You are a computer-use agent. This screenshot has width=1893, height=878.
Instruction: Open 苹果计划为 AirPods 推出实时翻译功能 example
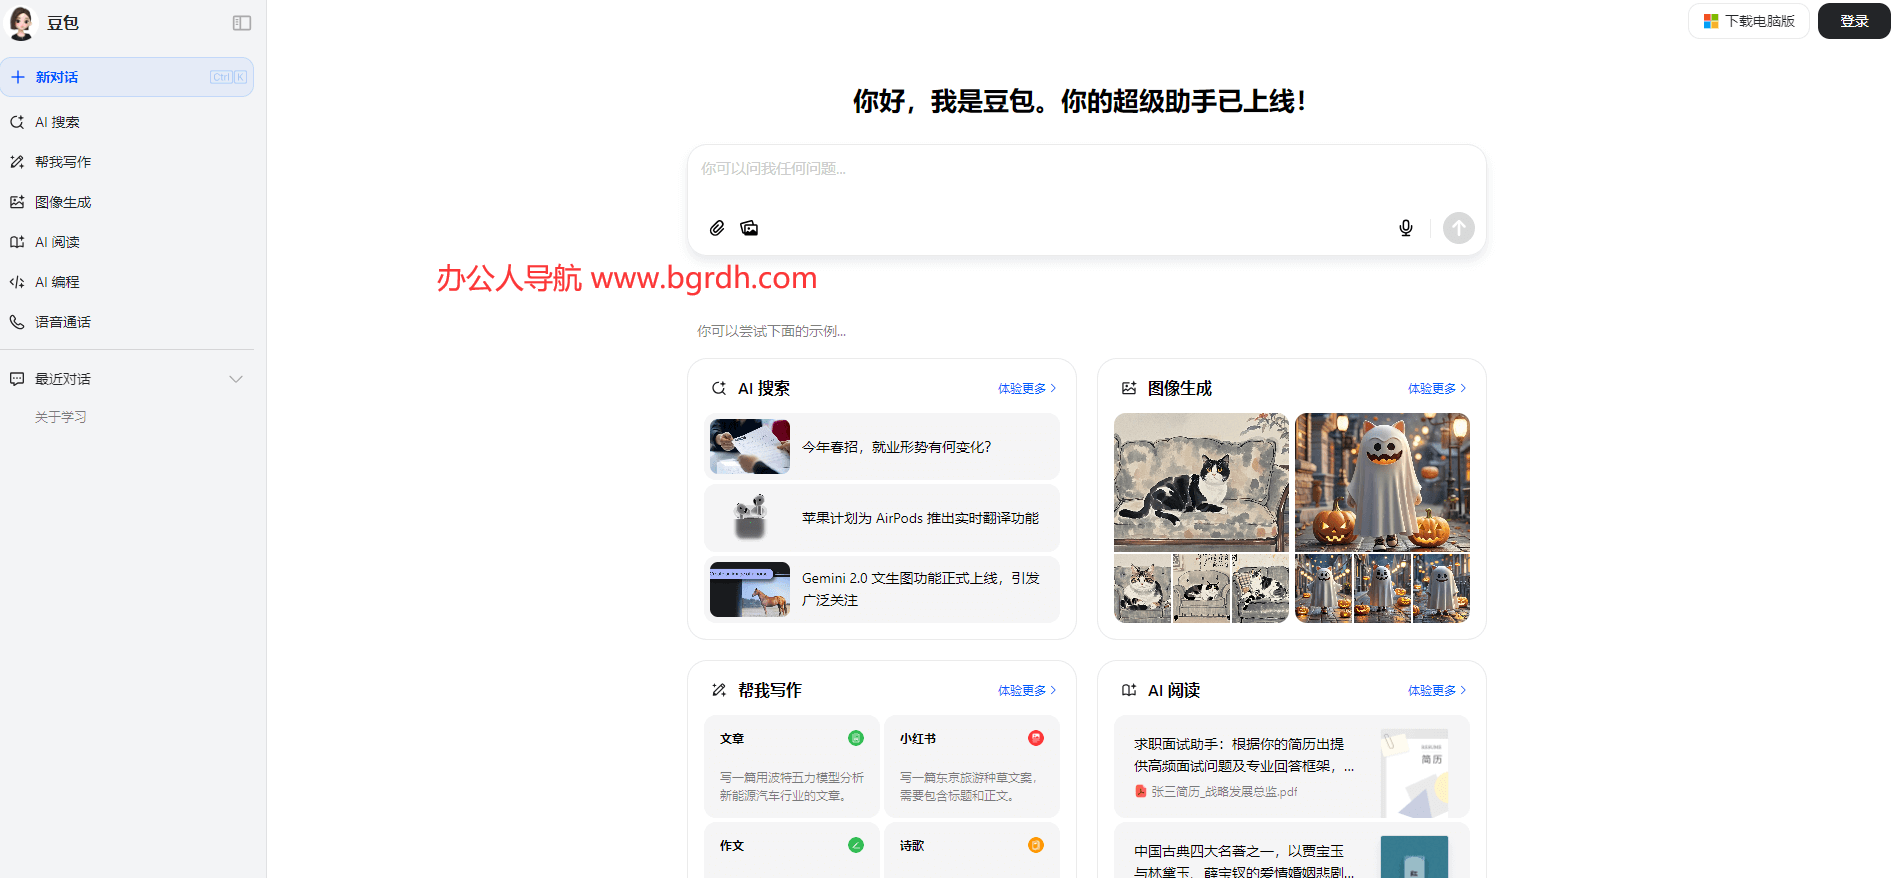(x=882, y=518)
